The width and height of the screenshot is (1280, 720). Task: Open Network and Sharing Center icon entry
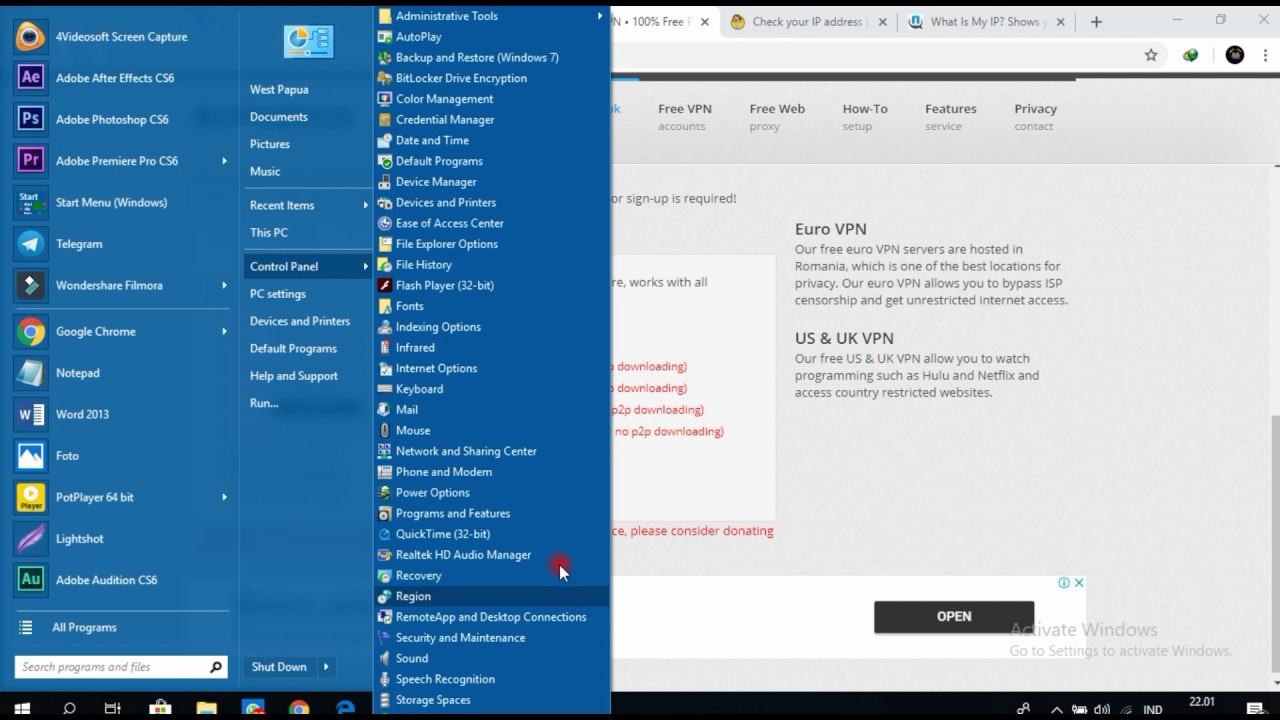click(385, 451)
